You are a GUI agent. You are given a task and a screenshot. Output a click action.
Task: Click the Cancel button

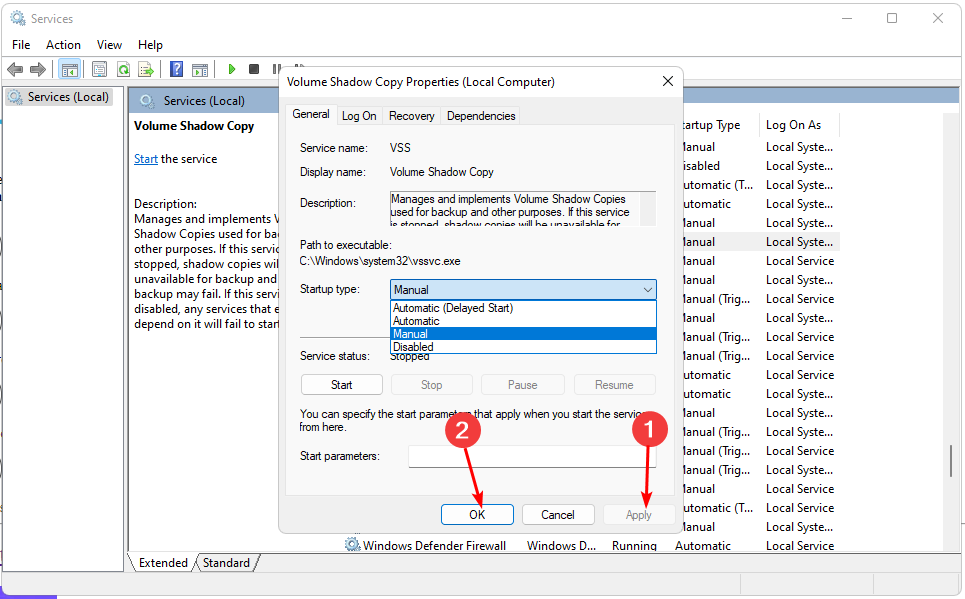click(558, 515)
